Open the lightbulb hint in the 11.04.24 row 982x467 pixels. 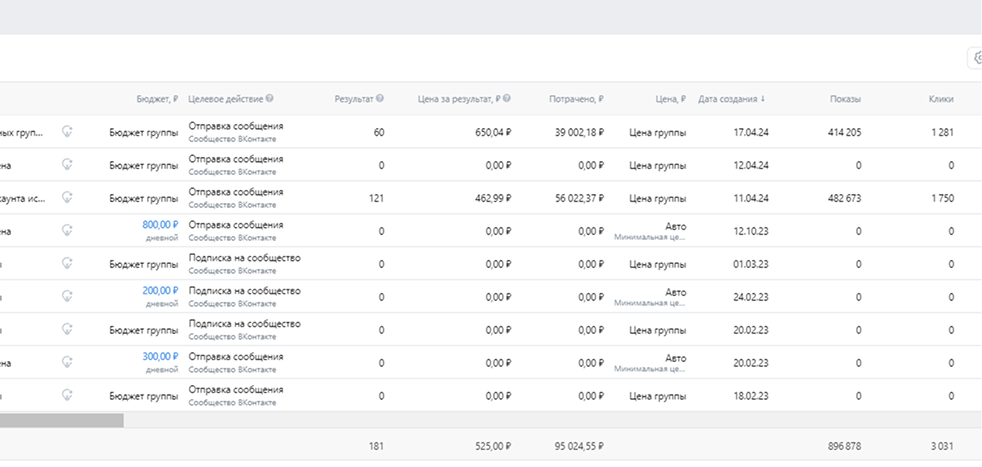[x=67, y=197]
